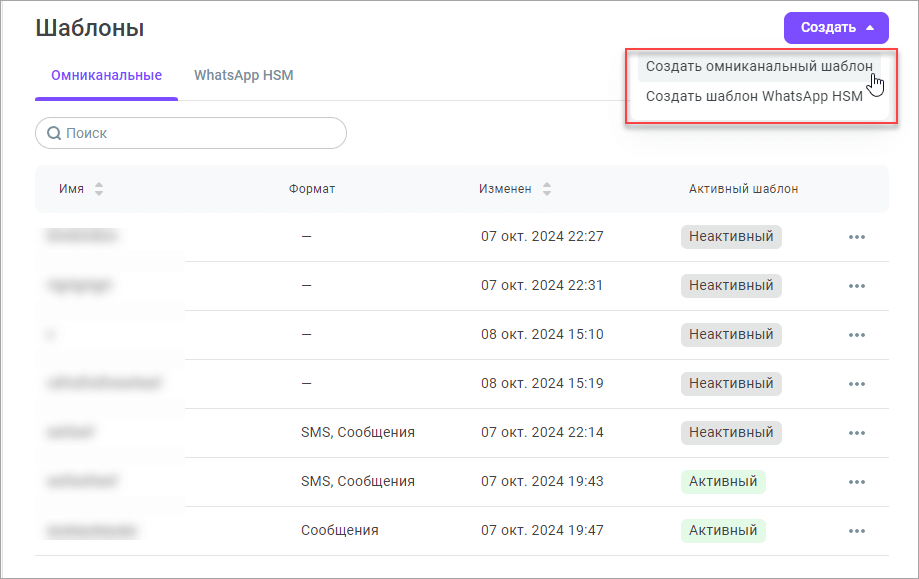The height and width of the screenshot is (579, 919).
Task: Click Активный badge in 19:47 row
Action: coord(723,530)
